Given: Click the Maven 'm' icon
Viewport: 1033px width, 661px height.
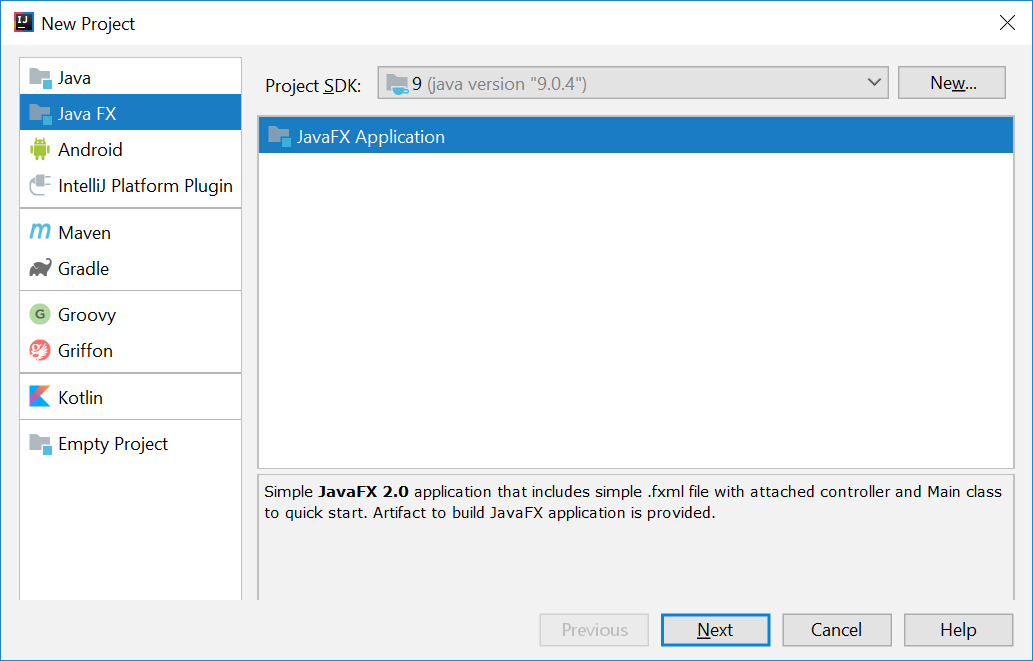Looking at the screenshot, I should [40, 232].
